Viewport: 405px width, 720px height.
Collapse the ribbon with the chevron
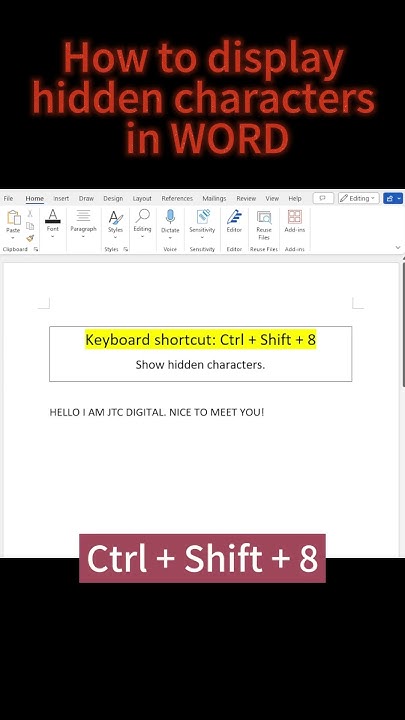pyautogui.click(x=398, y=248)
